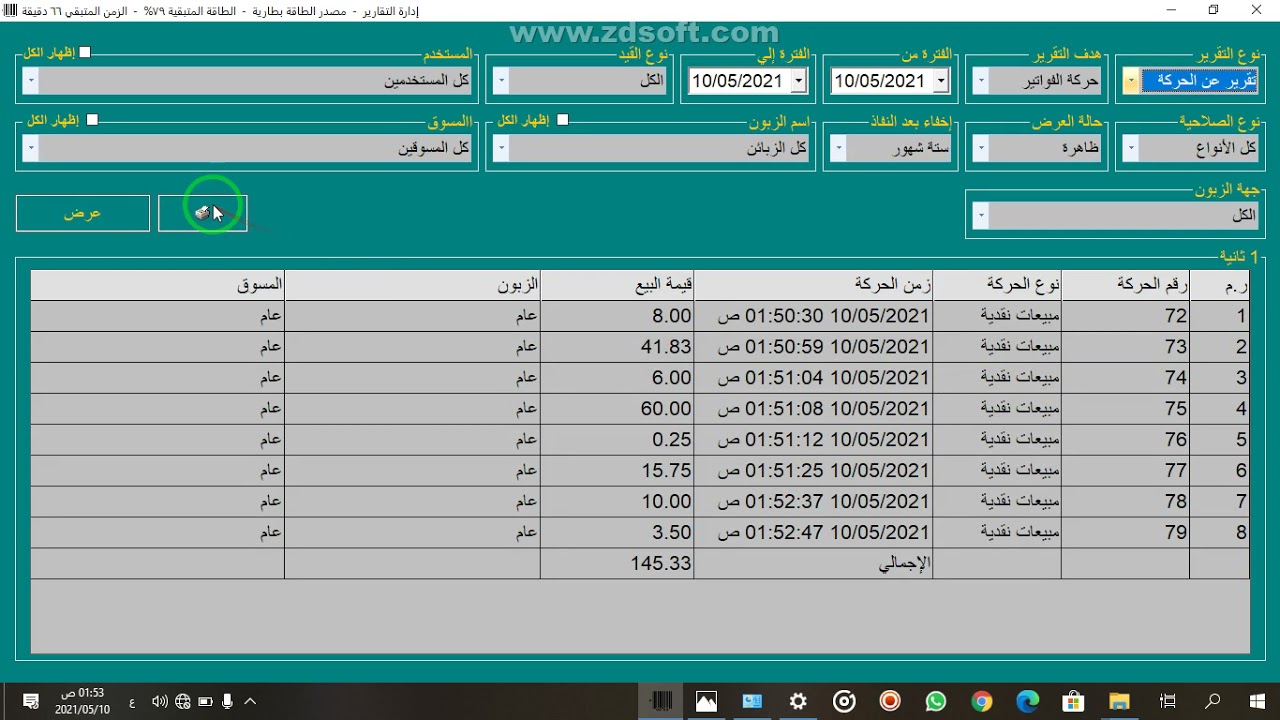Image resolution: width=1280 pixels, height=720 pixels.
Task: Click total value 145.33
Action: [x=617, y=564]
